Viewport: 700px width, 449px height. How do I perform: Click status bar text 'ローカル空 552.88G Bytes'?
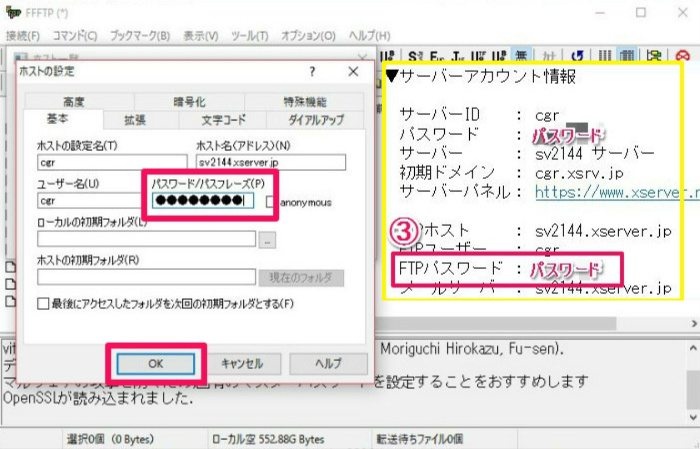pyautogui.click(x=268, y=439)
